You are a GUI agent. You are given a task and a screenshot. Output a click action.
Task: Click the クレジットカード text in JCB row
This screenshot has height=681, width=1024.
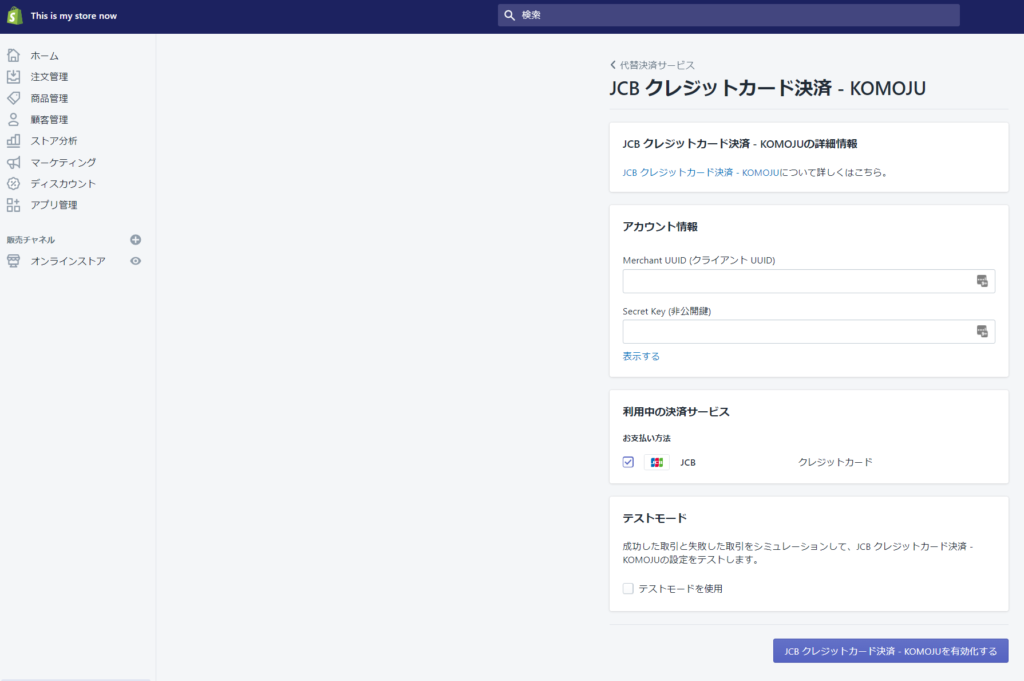835,462
